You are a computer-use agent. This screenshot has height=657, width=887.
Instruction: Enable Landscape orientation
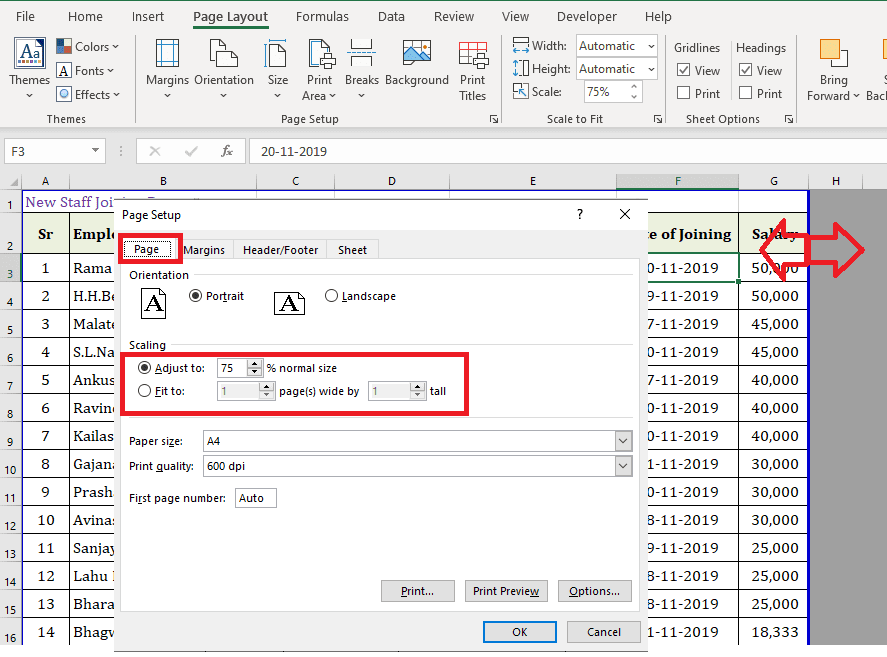(x=331, y=295)
